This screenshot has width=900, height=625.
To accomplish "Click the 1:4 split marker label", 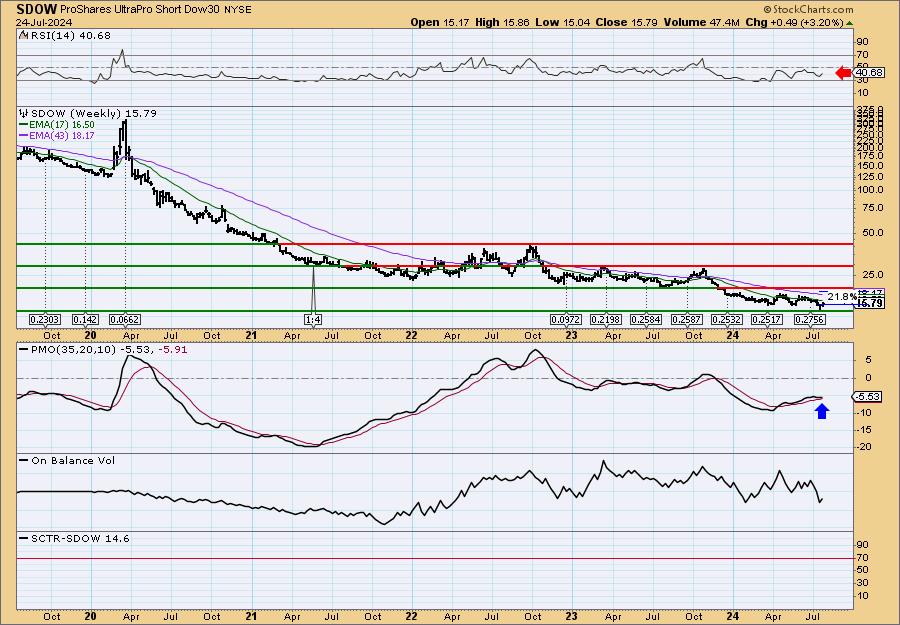I will pyautogui.click(x=312, y=319).
